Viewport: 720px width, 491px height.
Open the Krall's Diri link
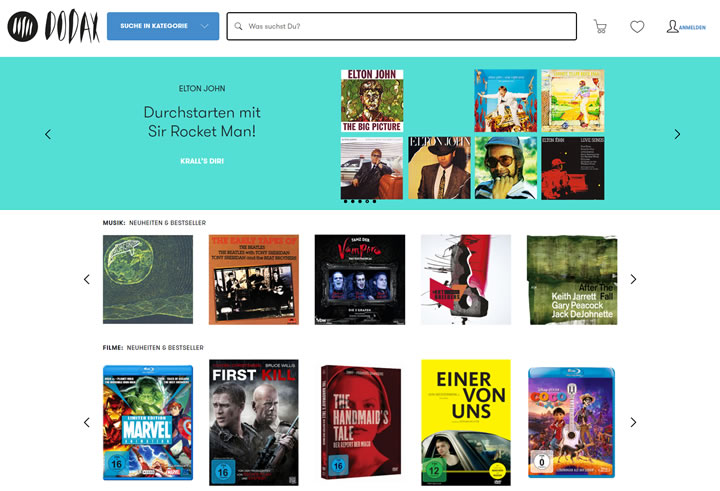click(201, 160)
